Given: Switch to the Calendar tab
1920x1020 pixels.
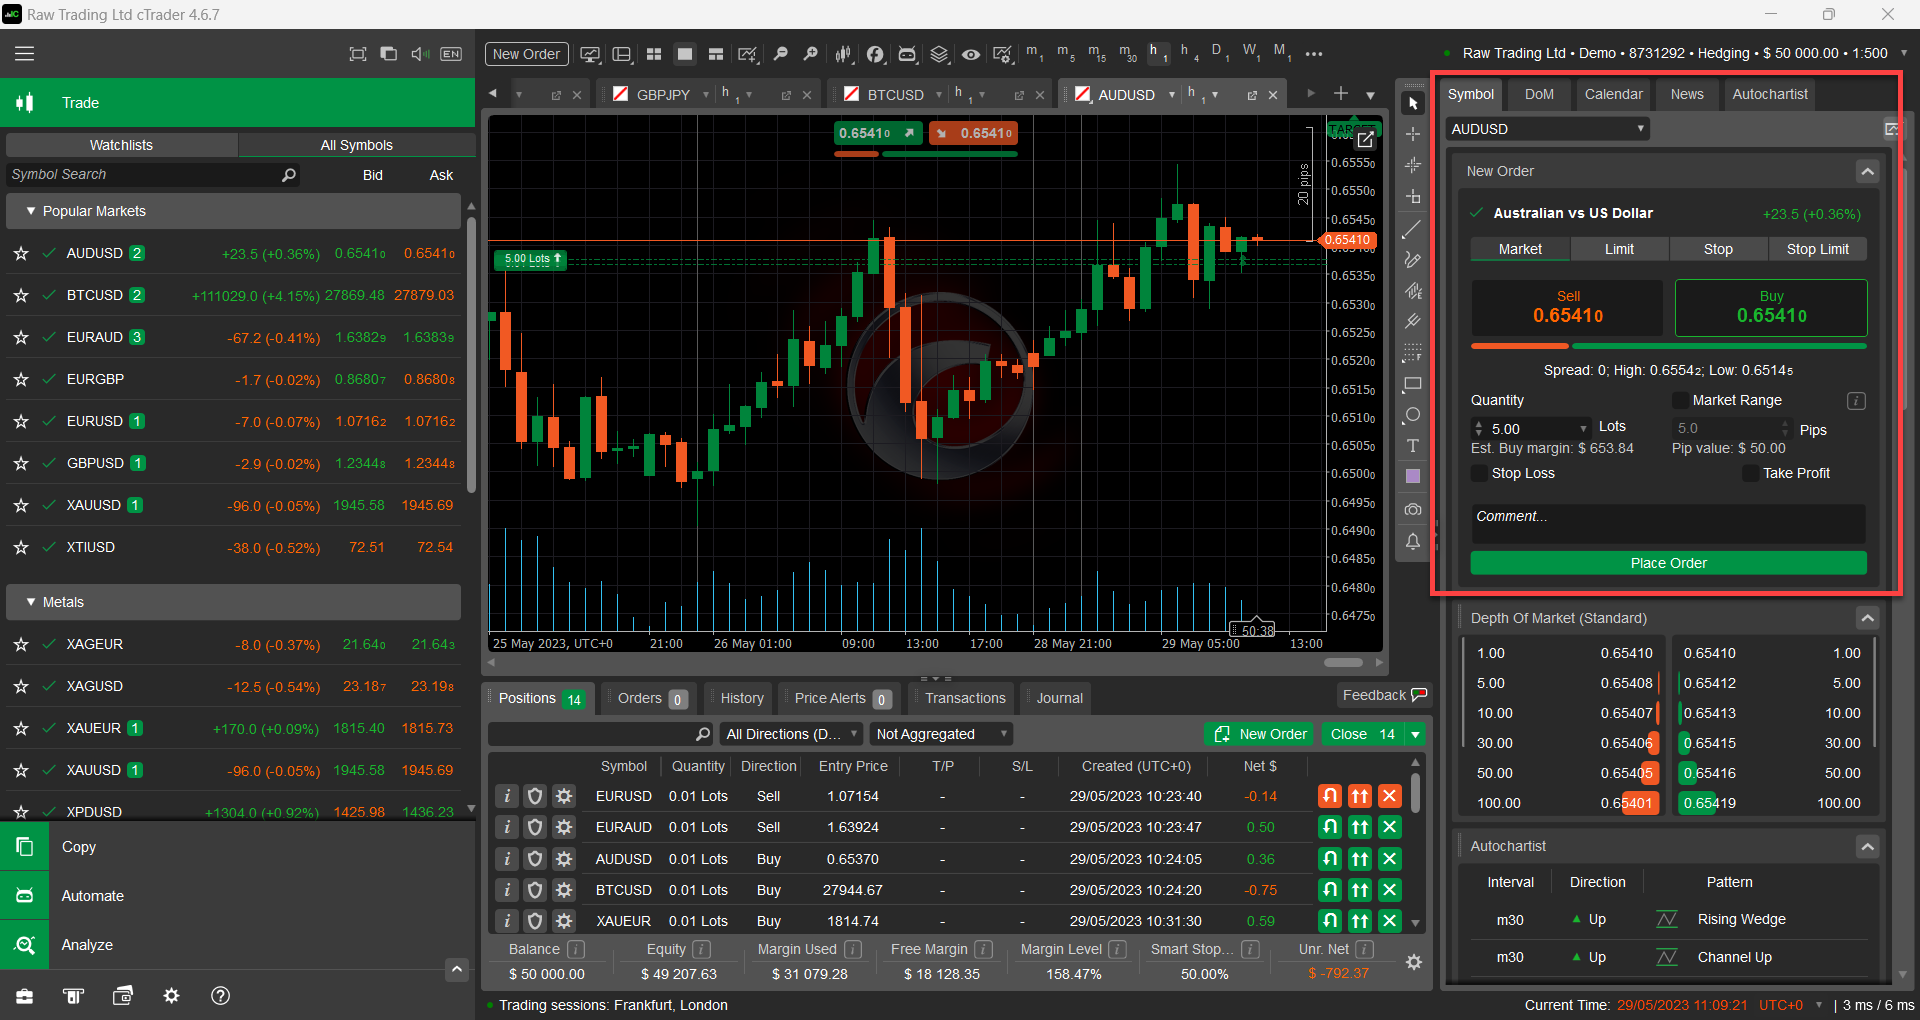Looking at the screenshot, I should click(x=1612, y=94).
